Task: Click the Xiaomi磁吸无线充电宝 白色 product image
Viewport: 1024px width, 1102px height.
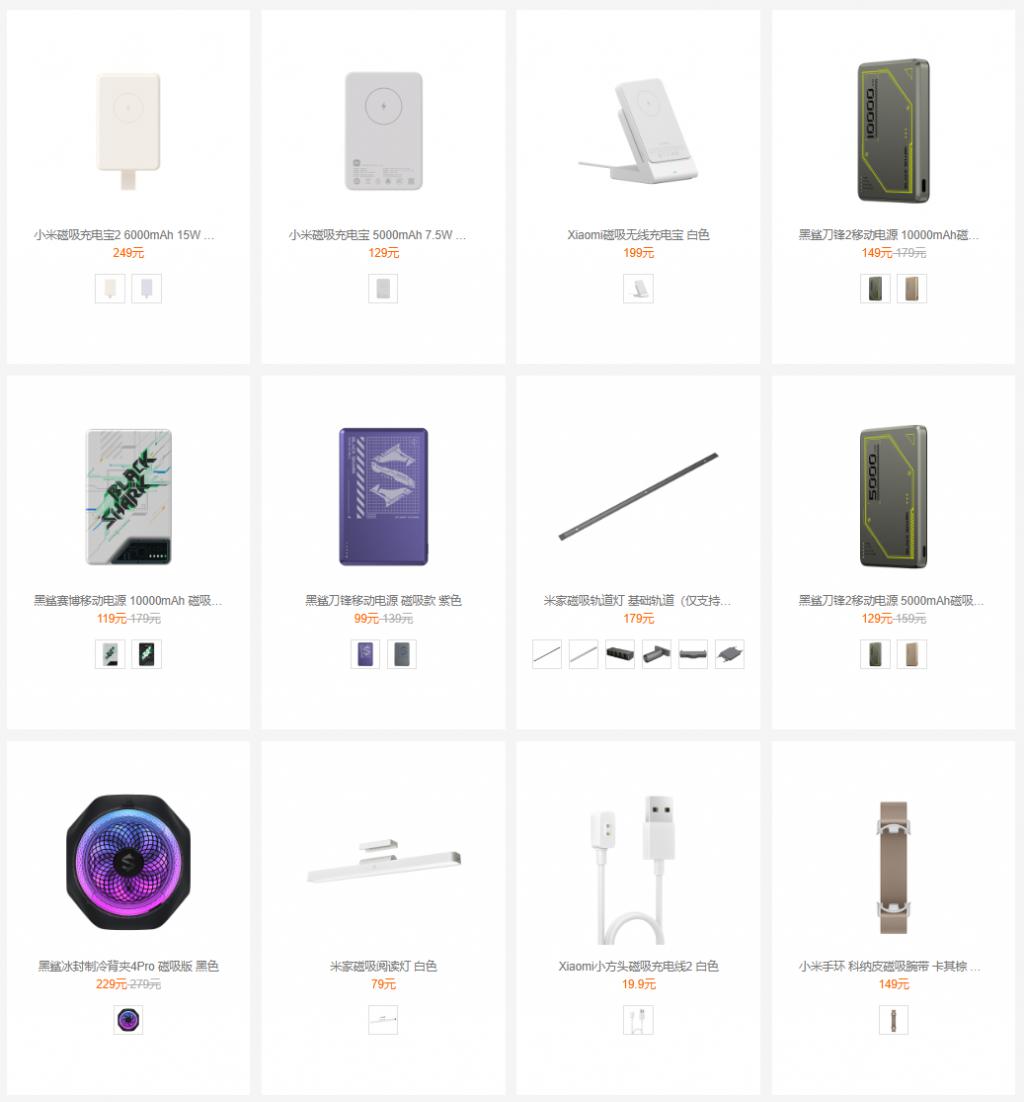Action: click(638, 131)
